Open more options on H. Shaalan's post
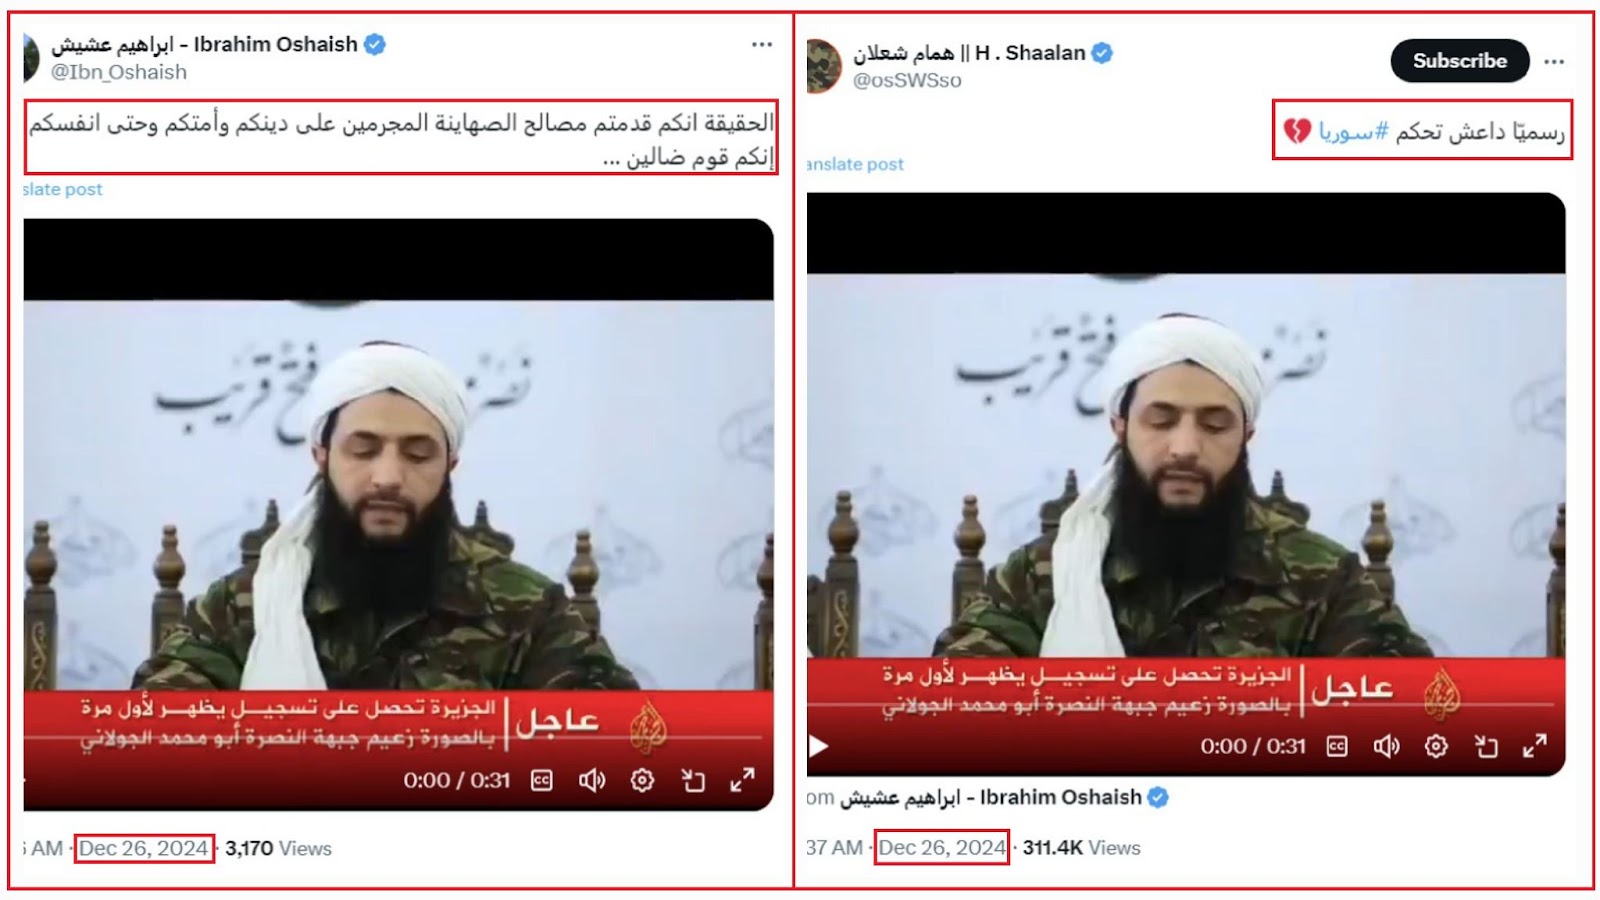This screenshot has height=900, width=1600. tap(1554, 61)
